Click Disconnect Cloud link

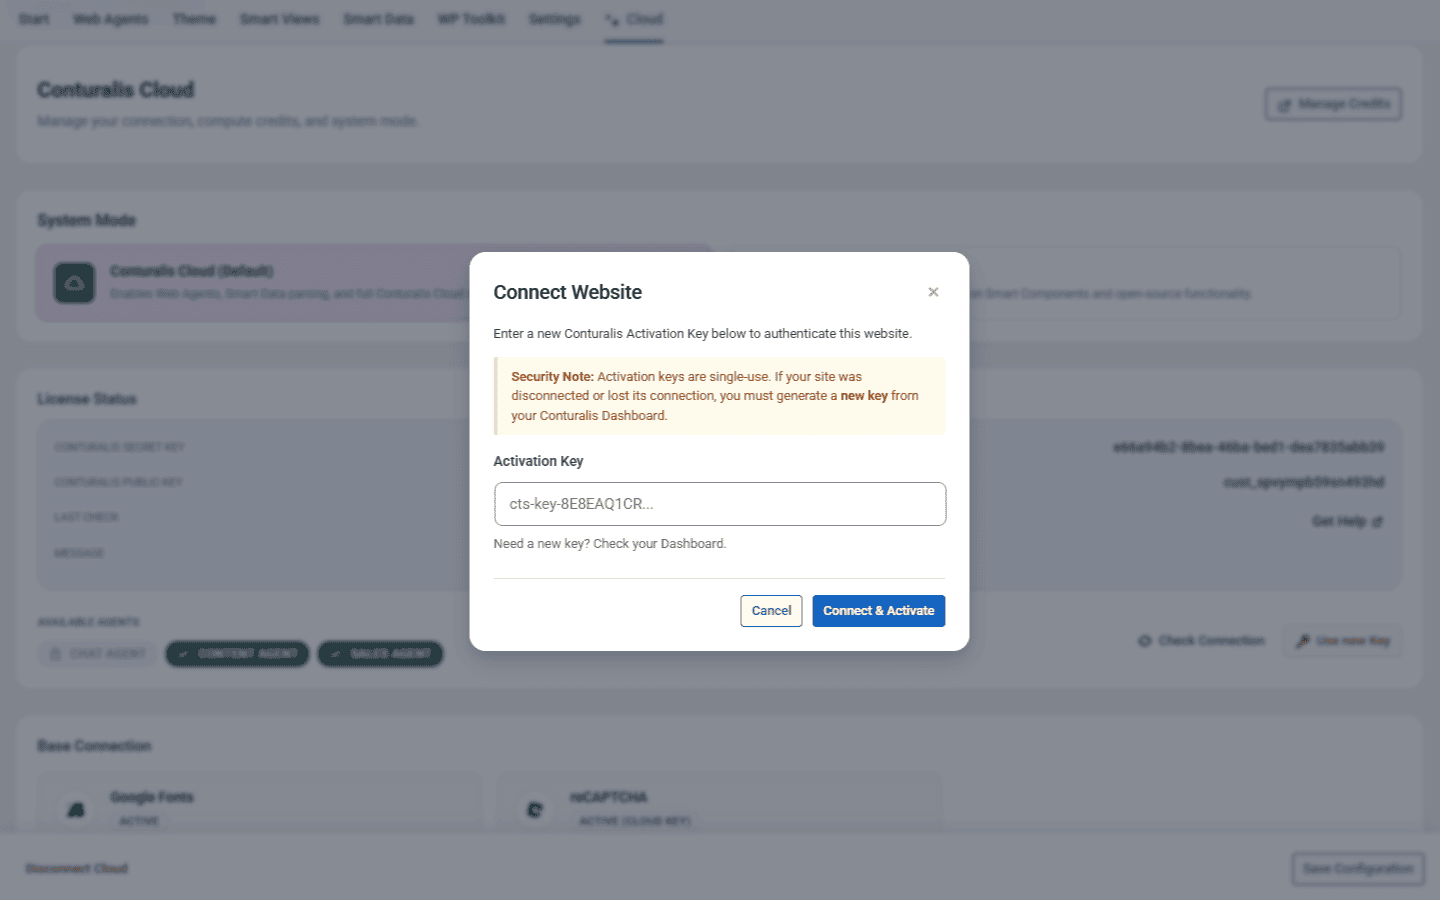(x=77, y=868)
